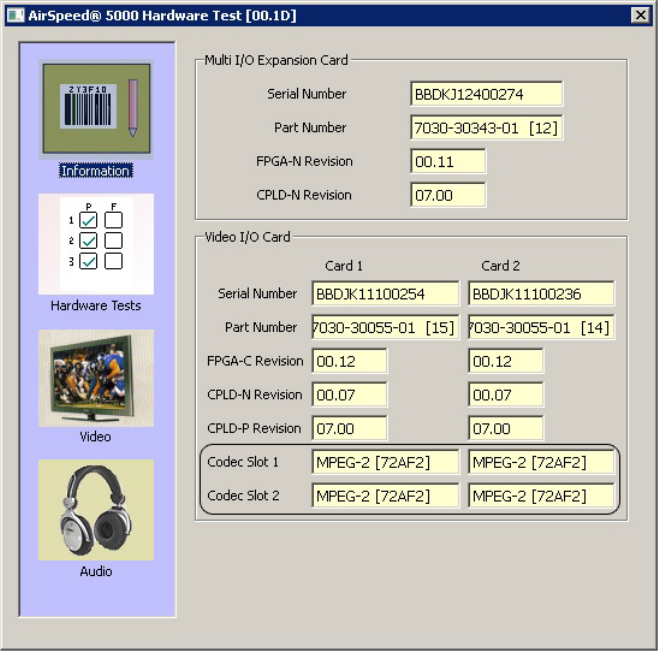Open the Information barcode icon

96,109
